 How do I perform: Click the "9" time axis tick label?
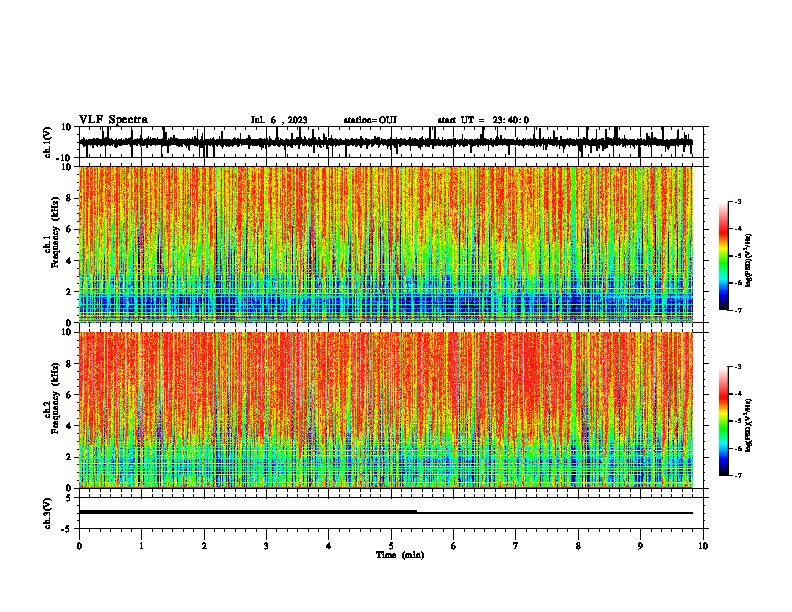coord(640,546)
